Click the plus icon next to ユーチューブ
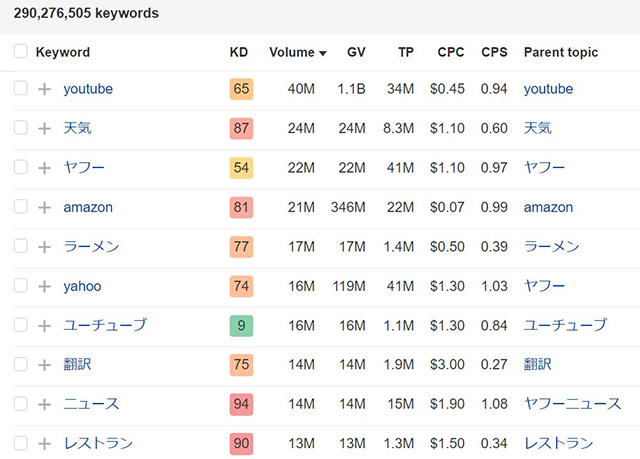Screen dimensions: 640x459 click(x=44, y=326)
